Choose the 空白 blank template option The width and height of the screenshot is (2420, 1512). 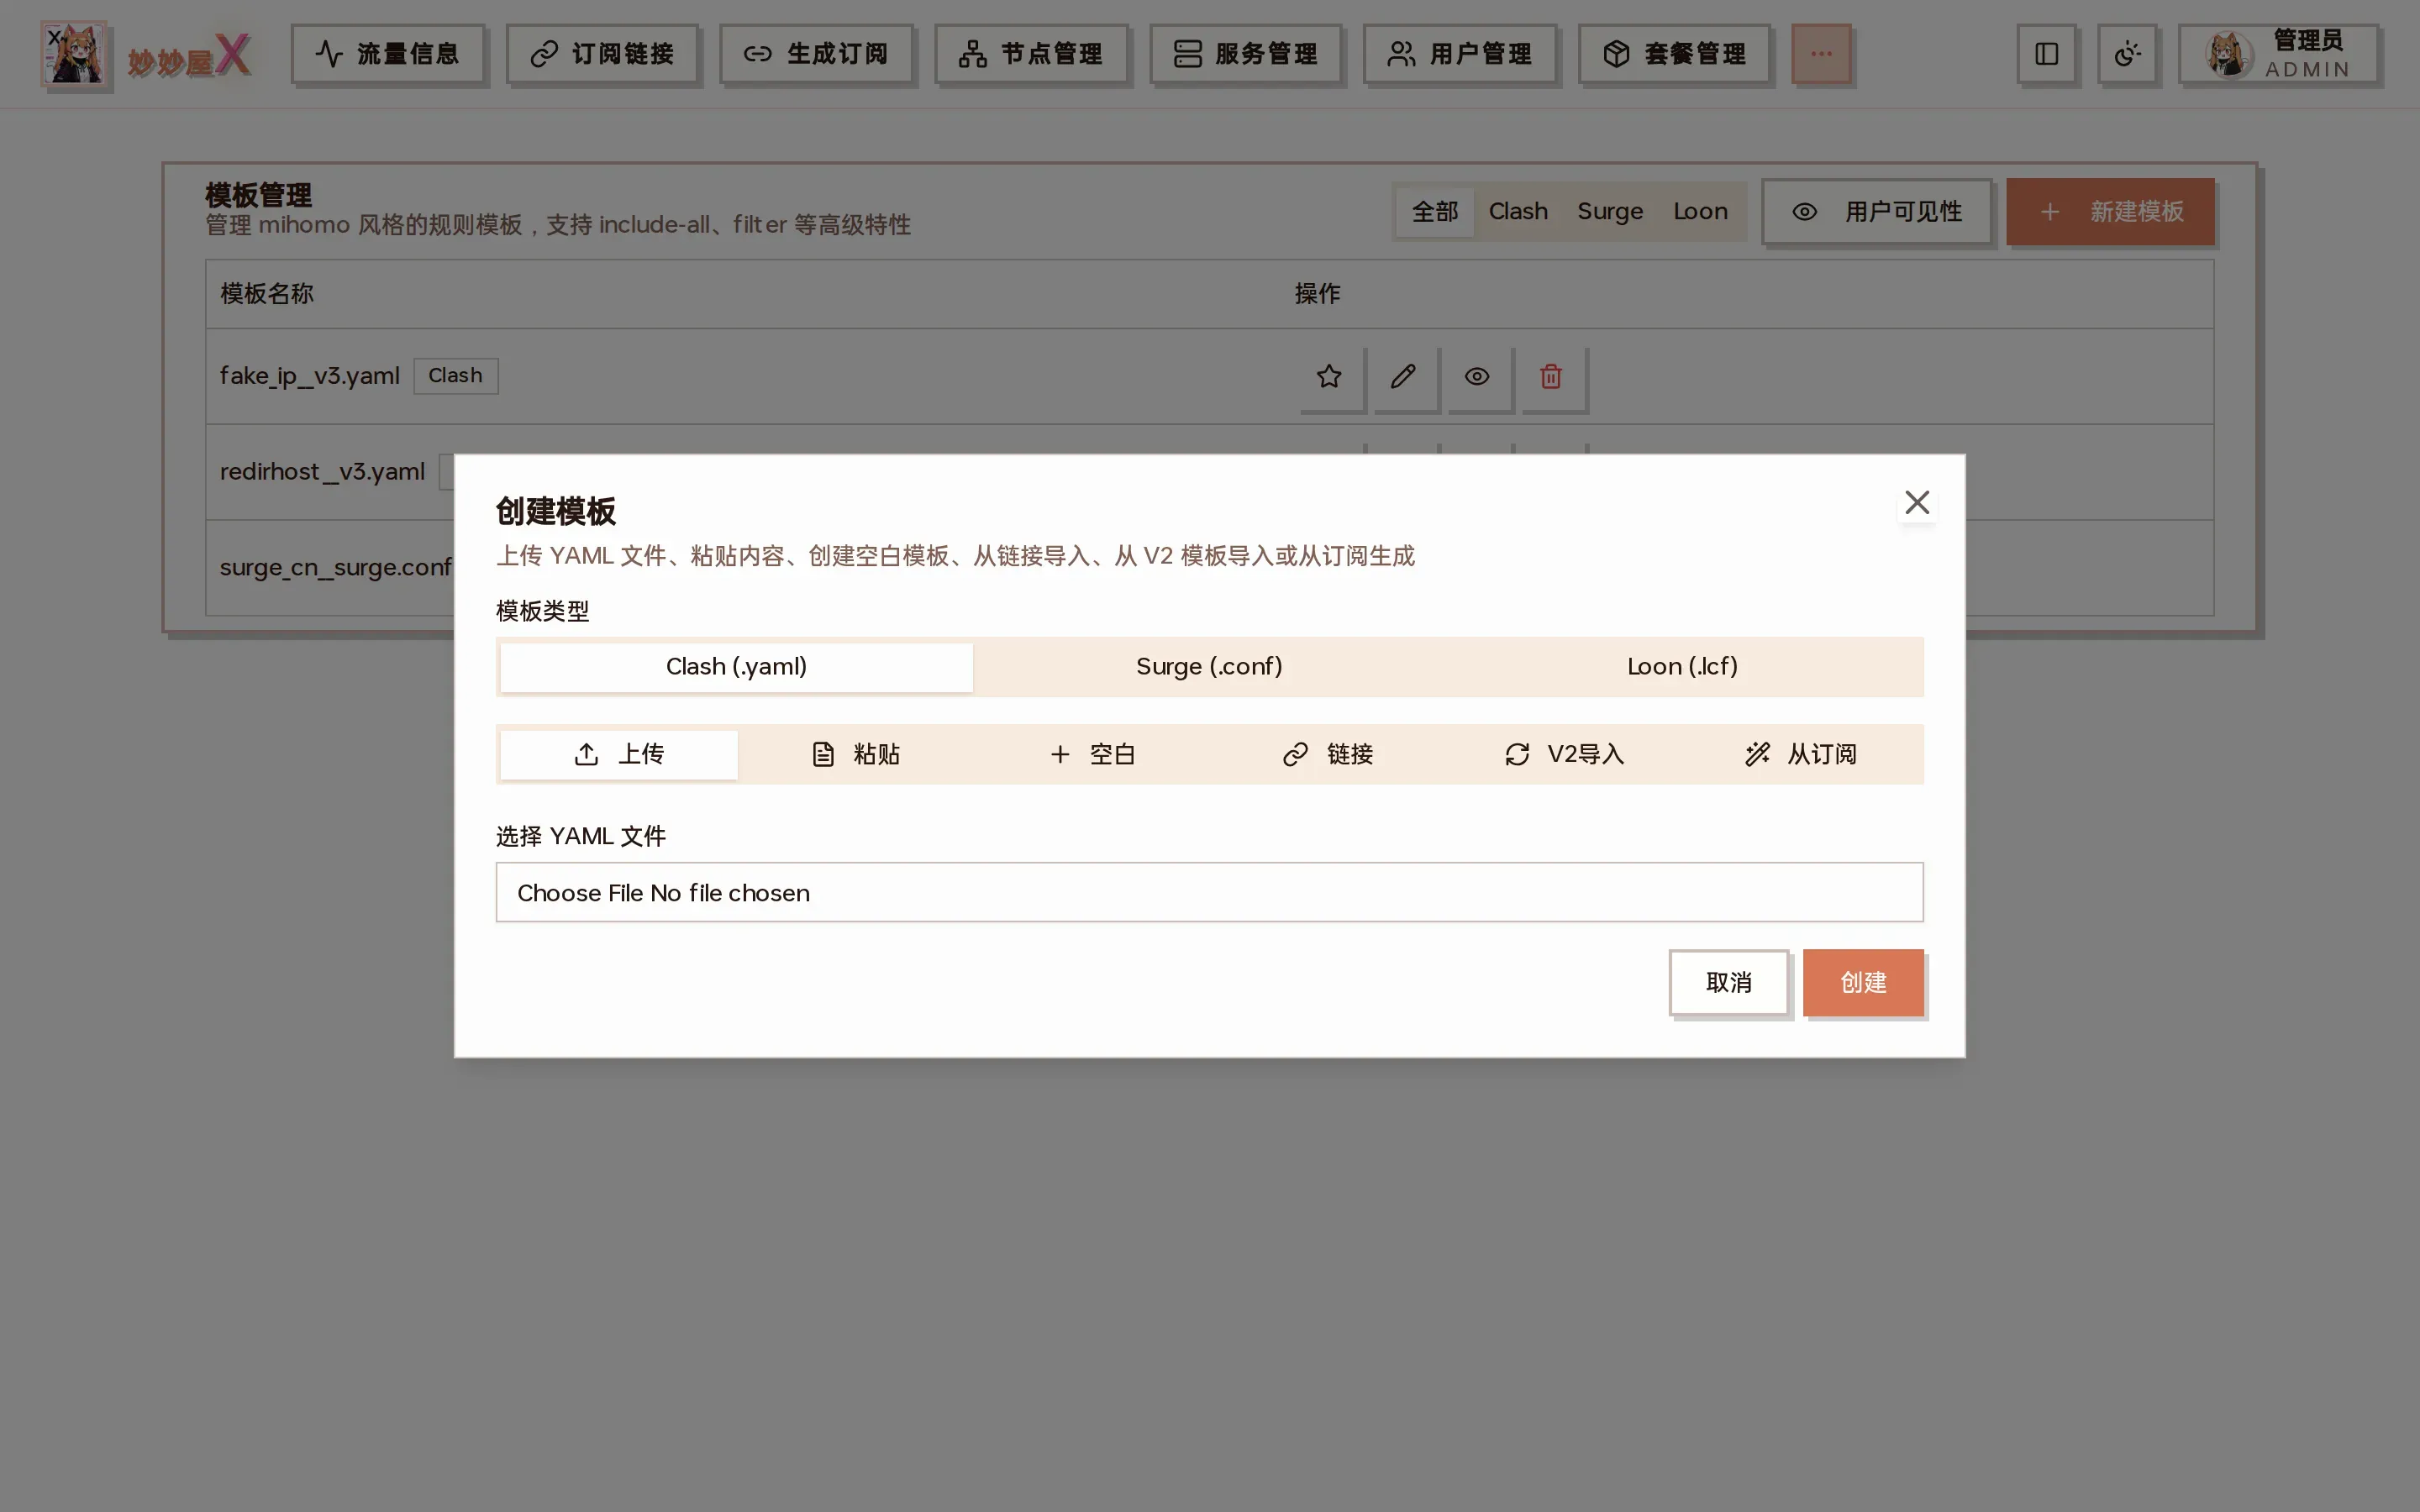(1092, 754)
